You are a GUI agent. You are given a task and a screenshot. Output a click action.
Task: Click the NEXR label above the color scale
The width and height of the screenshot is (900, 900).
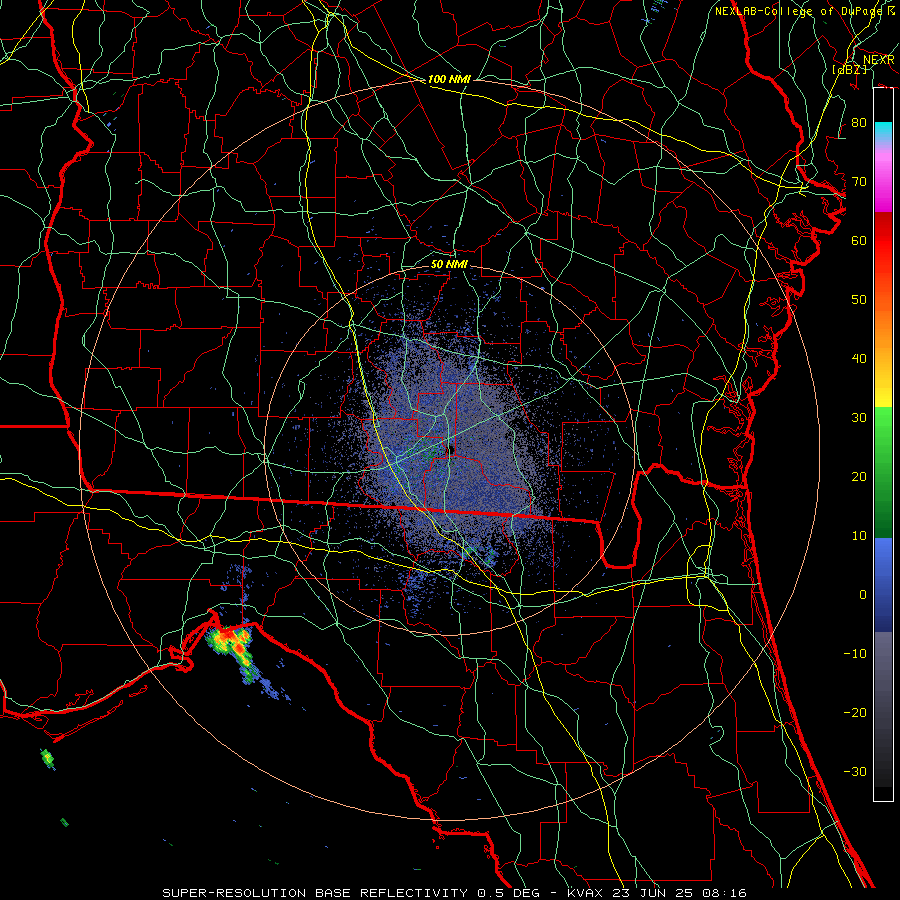(x=879, y=60)
